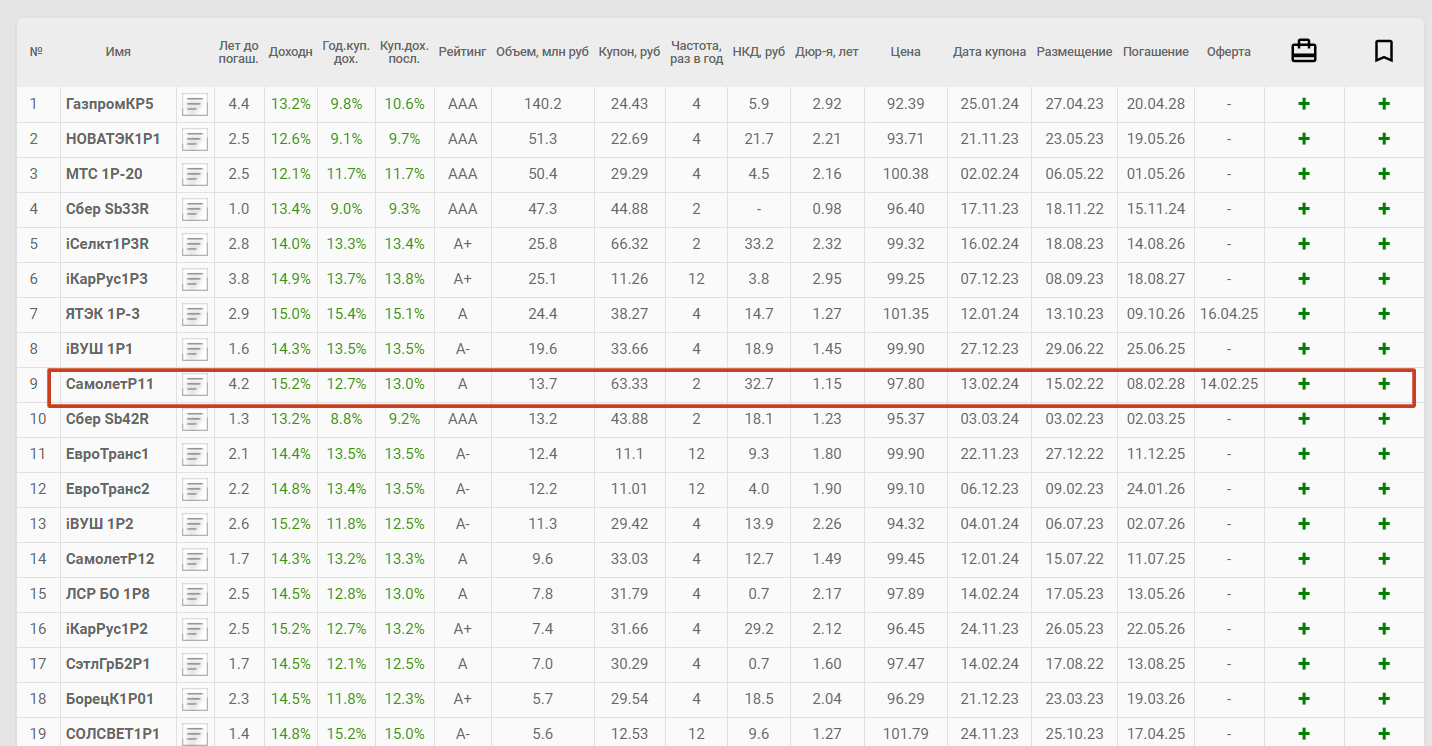The height and width of the screenshot is (746, 1432).
Task: Sort by Оферта column header
Action: [1229, 52]
